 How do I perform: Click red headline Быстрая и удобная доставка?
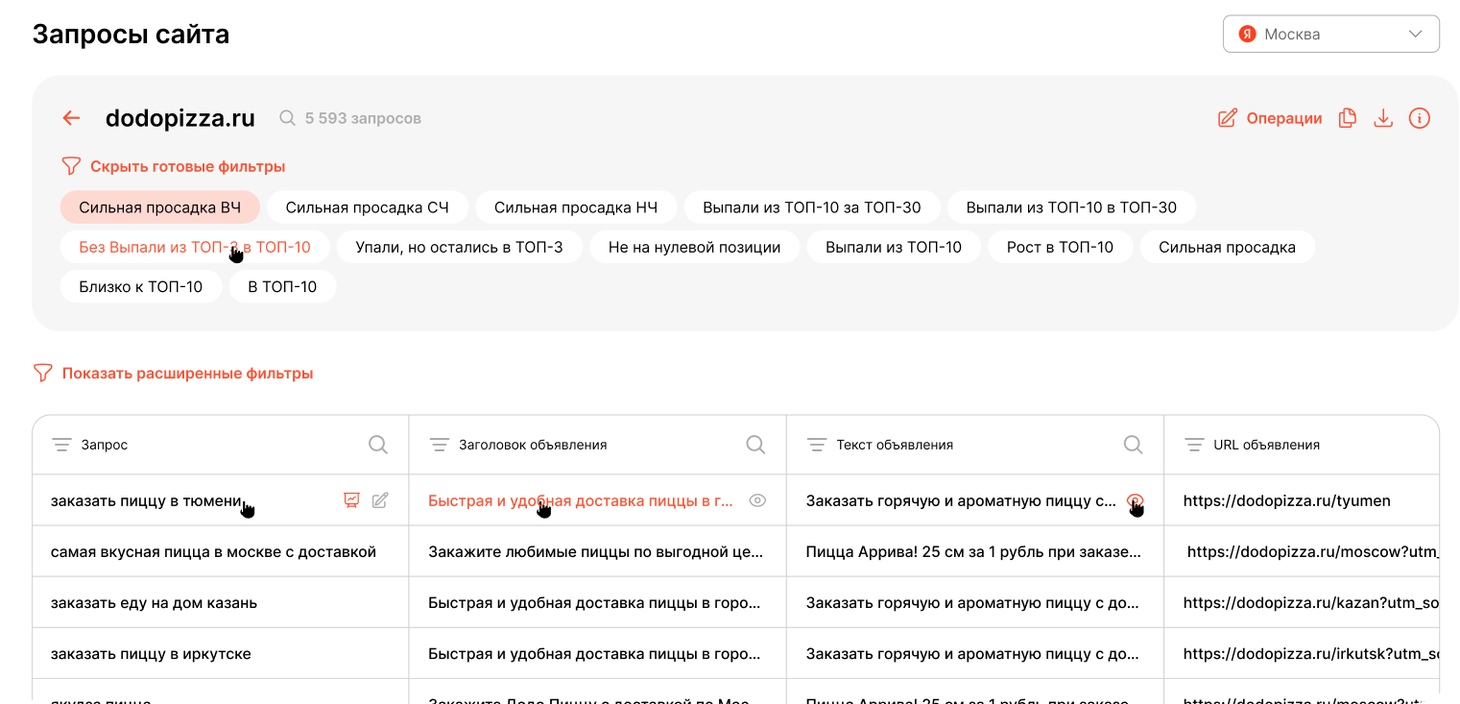pyautogui.click(x=580, y=500)
